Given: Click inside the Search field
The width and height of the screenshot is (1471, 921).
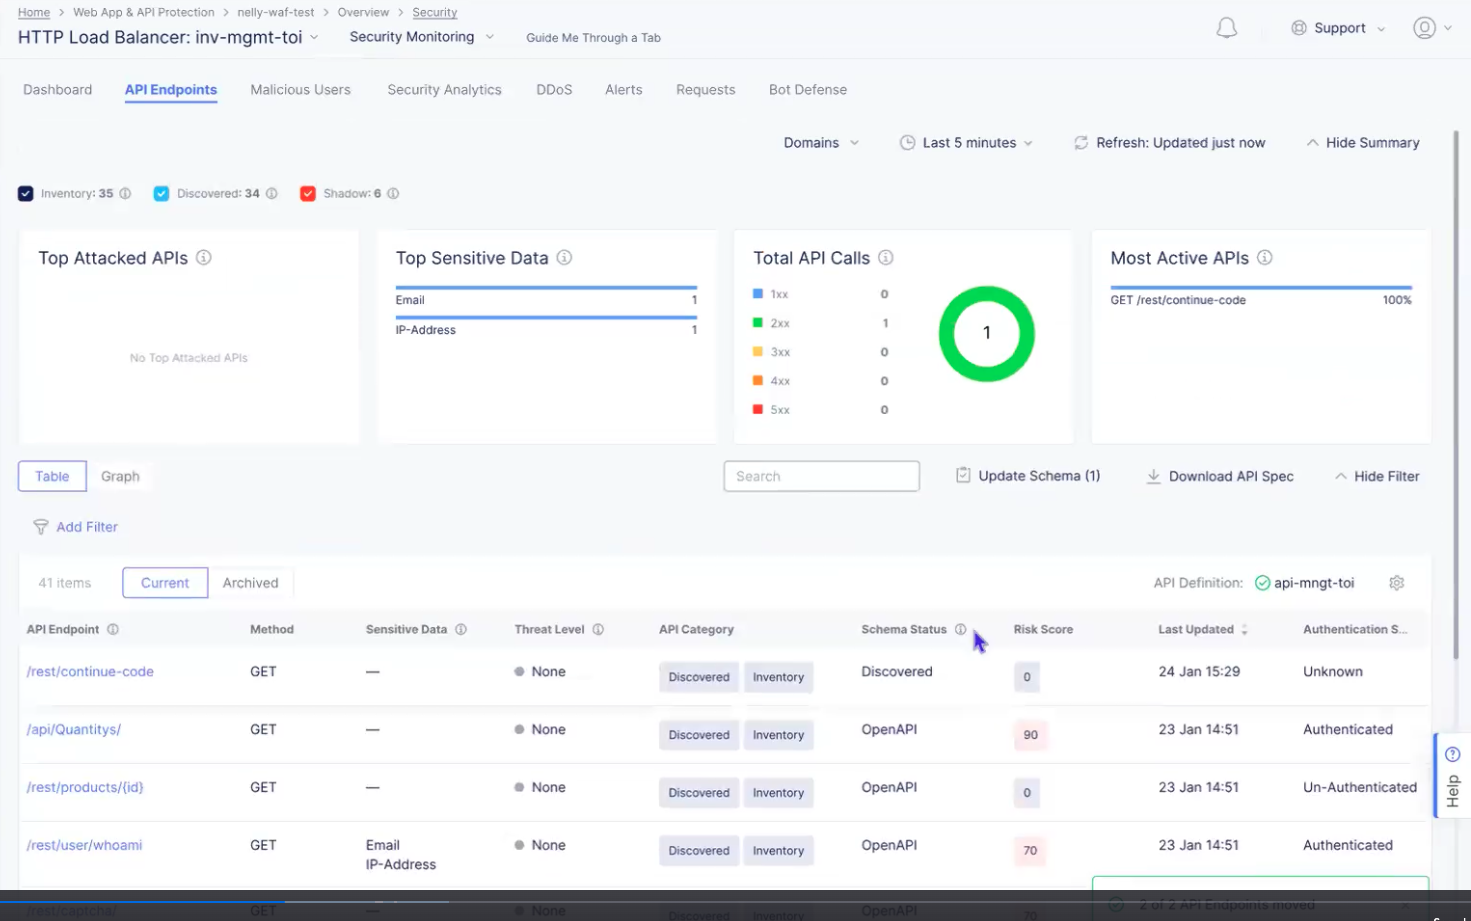Looking at the screenshot, I should (x=821, y=475).
